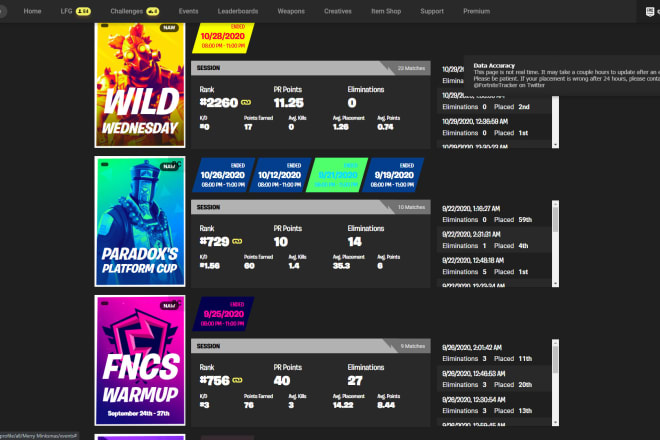Click the rank value "#729"
The width and height of the screenshot is (660, 440).
pyautogui.click(x=215, y=241)
